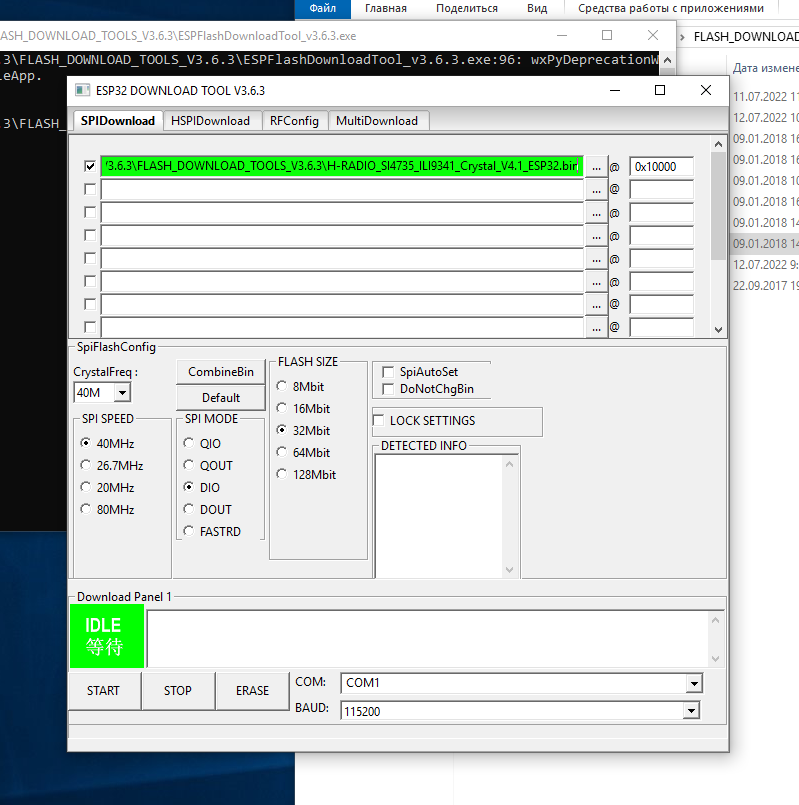799x805 pixels.
Task: Open the COM port dropdown showing COM1
Action: point(694,683)
